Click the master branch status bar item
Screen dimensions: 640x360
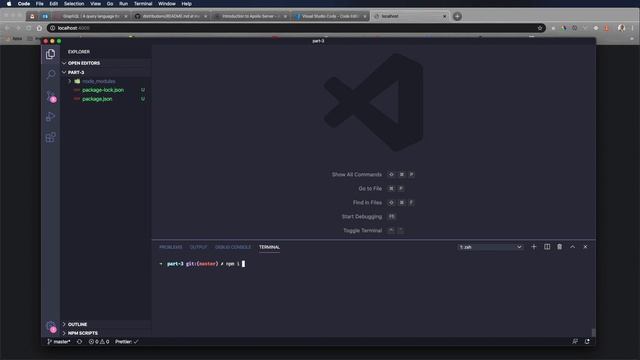point(59,342)
